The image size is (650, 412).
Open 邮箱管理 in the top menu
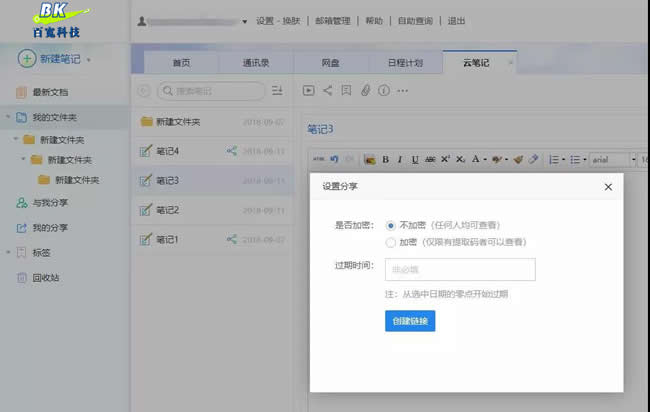coord(333,21)
